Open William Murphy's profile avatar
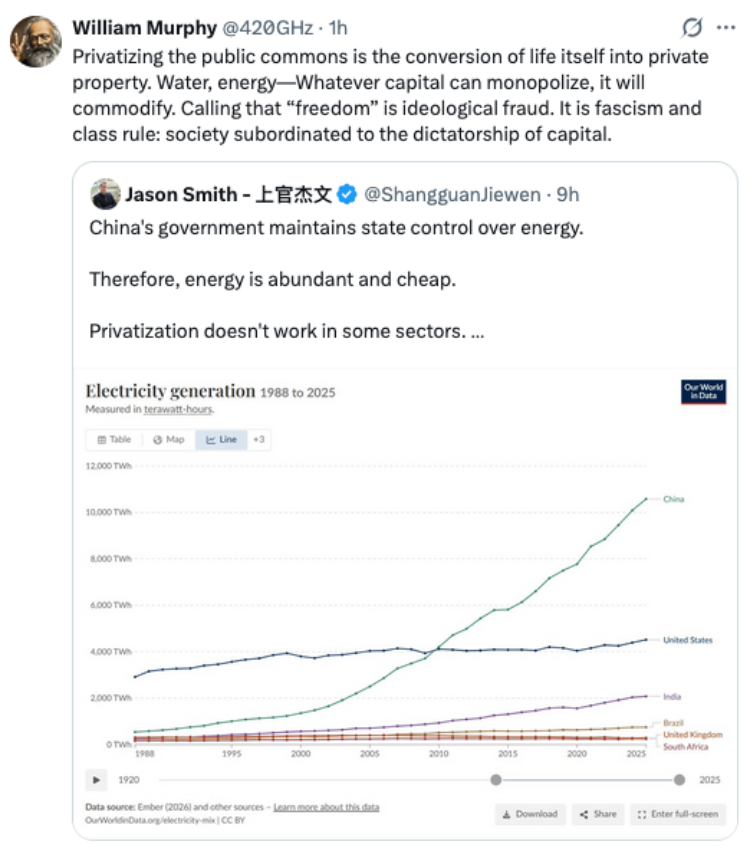Screen dimensions: 750x851 [36, 42]
